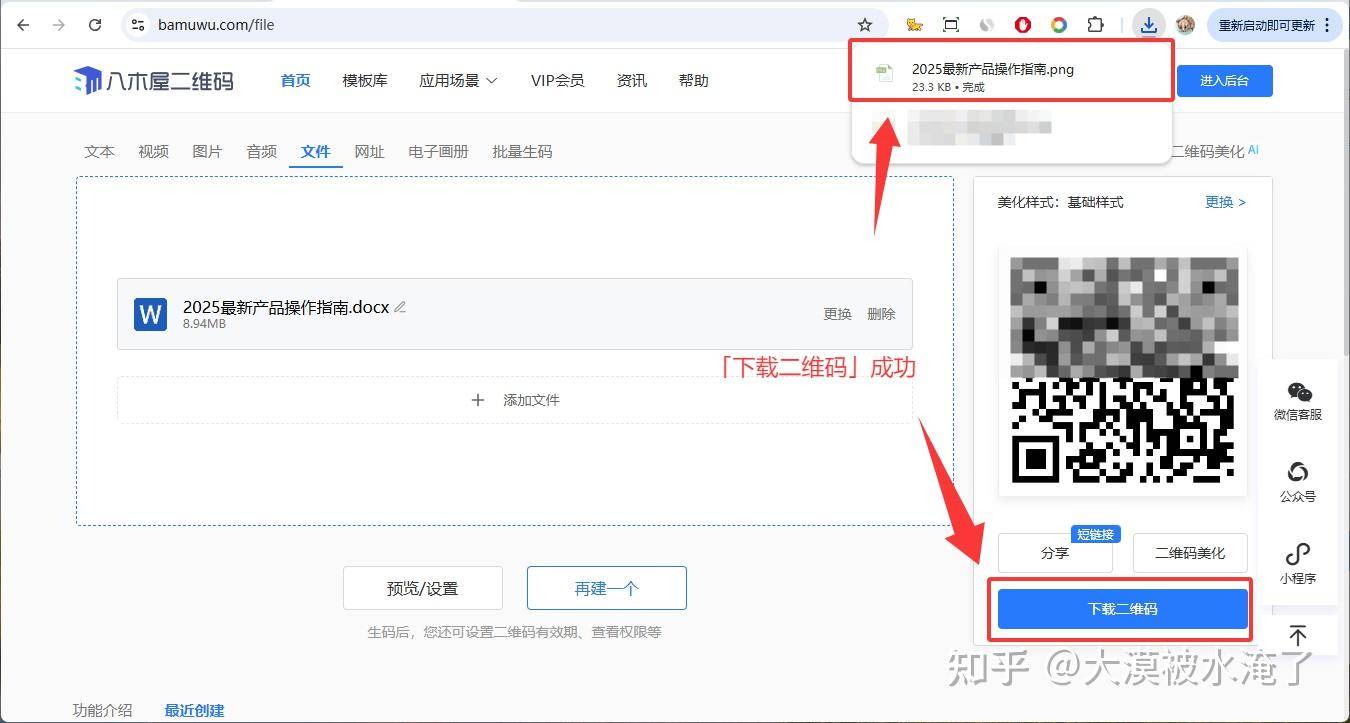Switch to the 功能介绍 tab
1350x723 pixels.
click(x=102, y=711)
